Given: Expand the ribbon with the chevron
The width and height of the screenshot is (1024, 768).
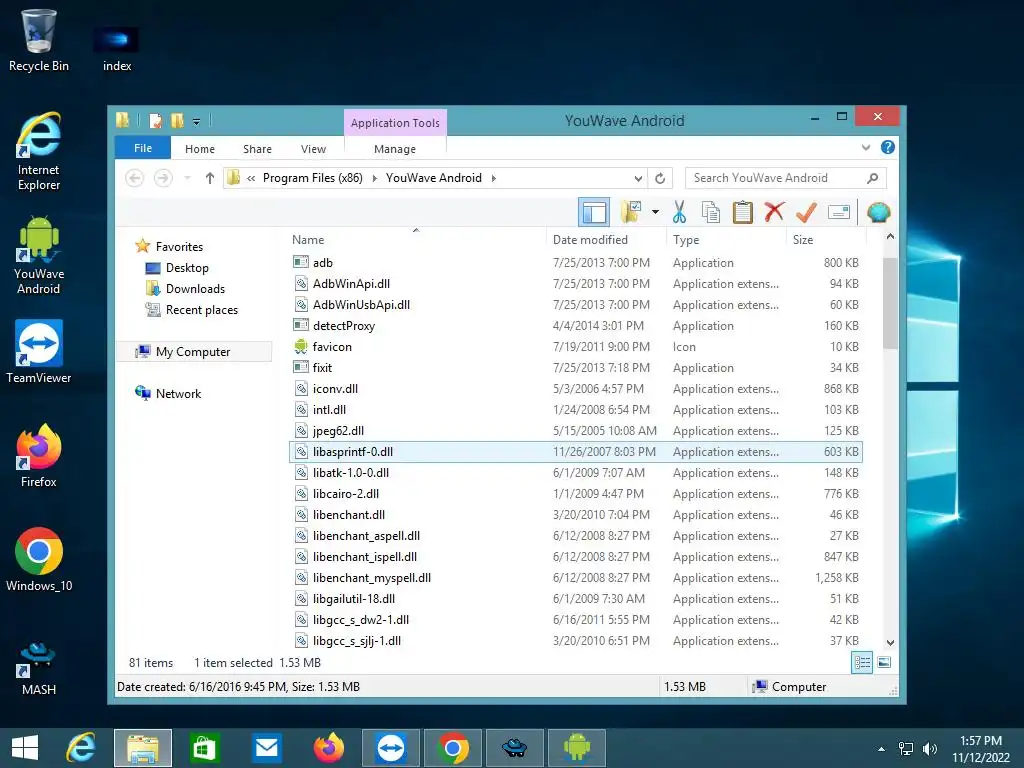Looking at the screenshot, I should point(866,148).
